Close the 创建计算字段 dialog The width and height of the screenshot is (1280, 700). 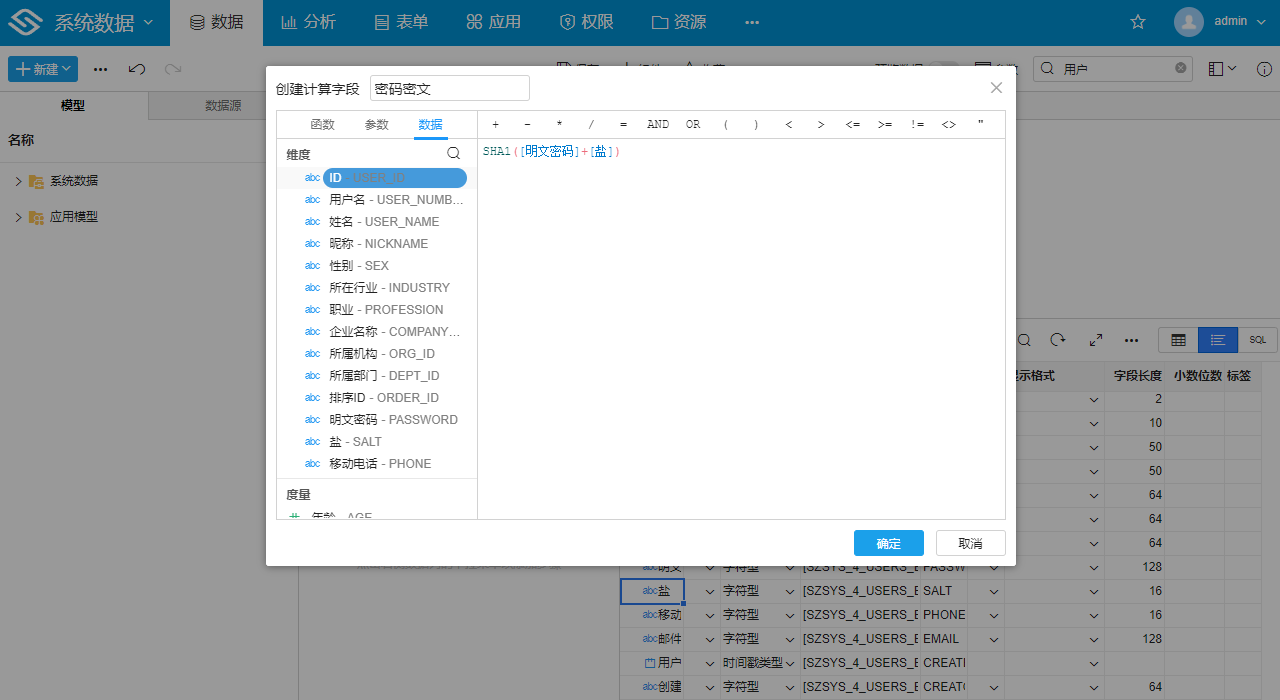pos(996,88)
